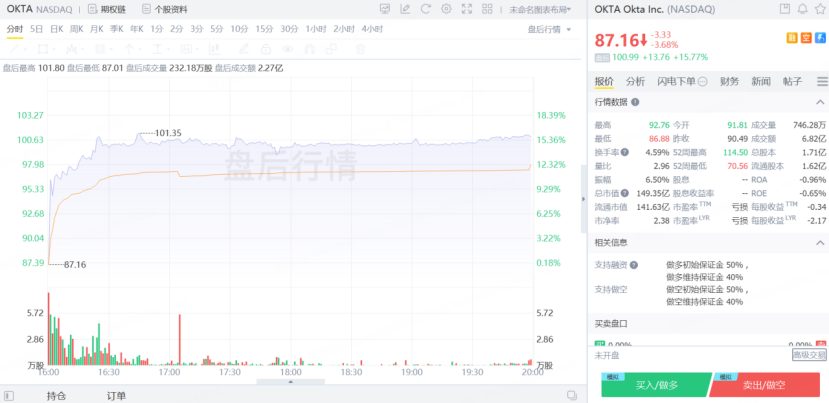Select the 1小时 chart period

click(316, 29)
